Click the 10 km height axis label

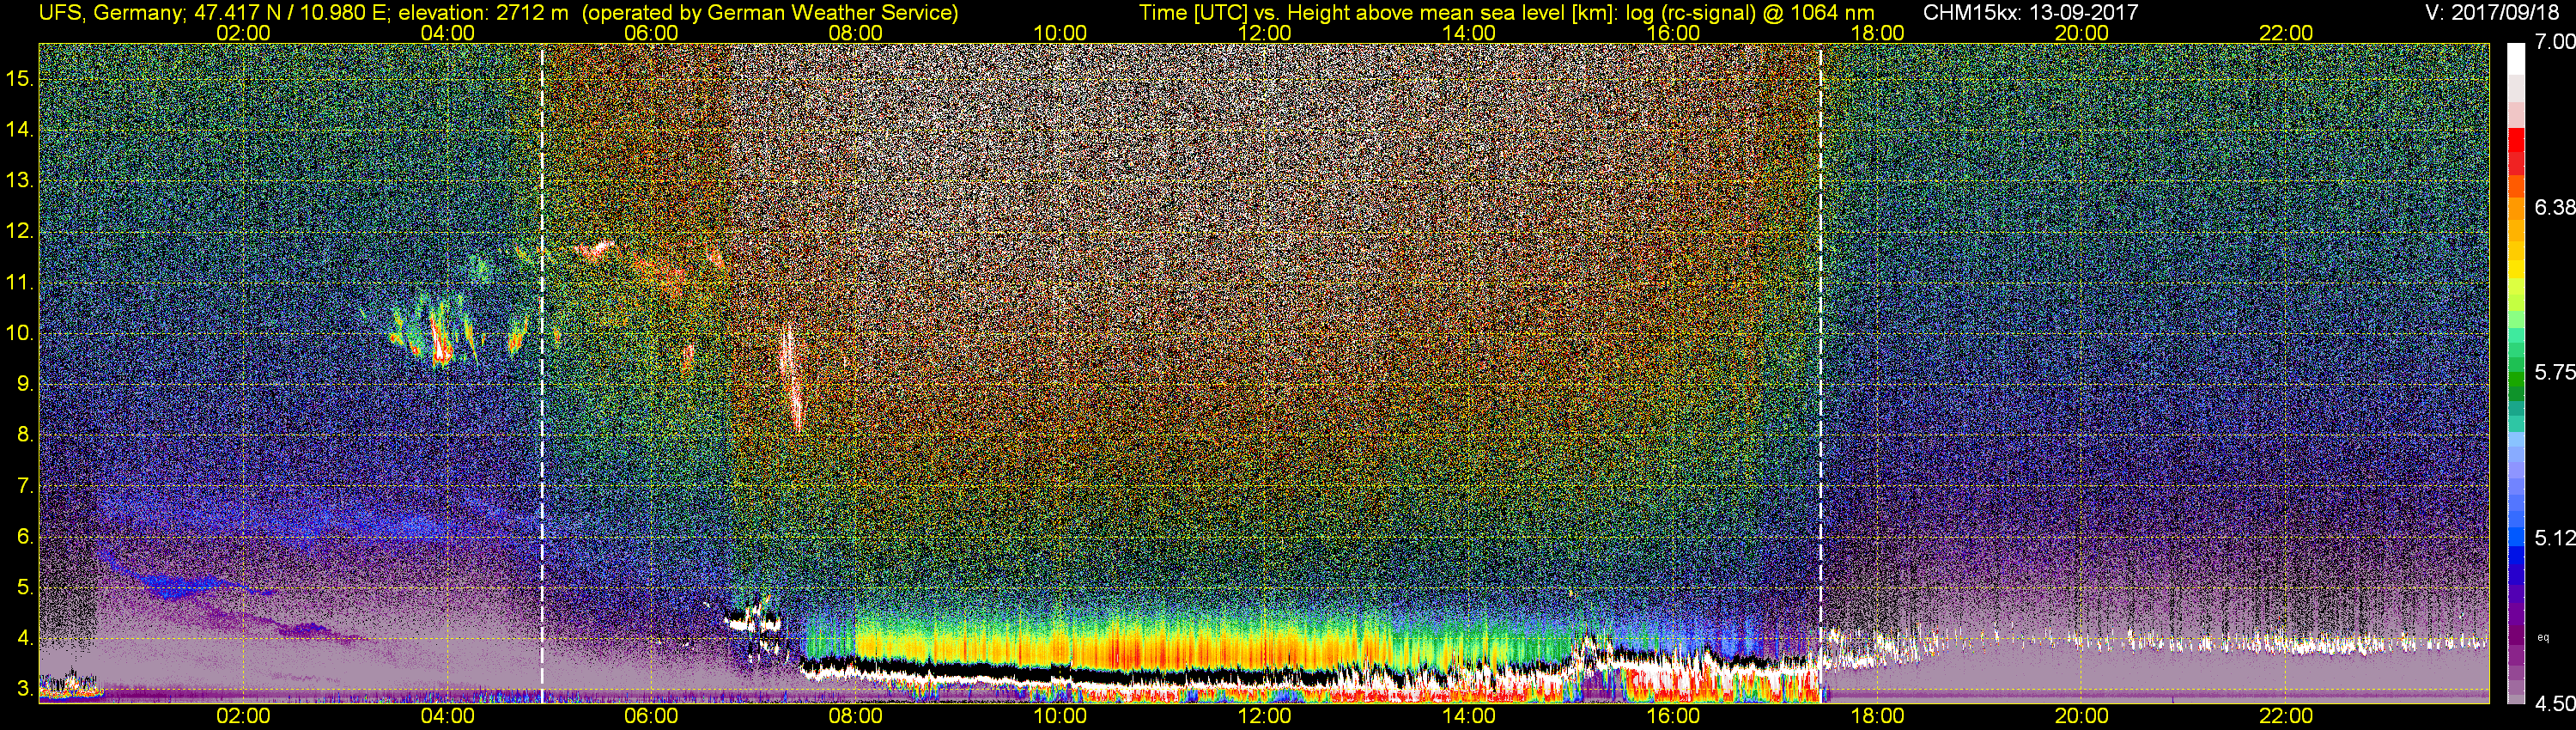point(20,333)
